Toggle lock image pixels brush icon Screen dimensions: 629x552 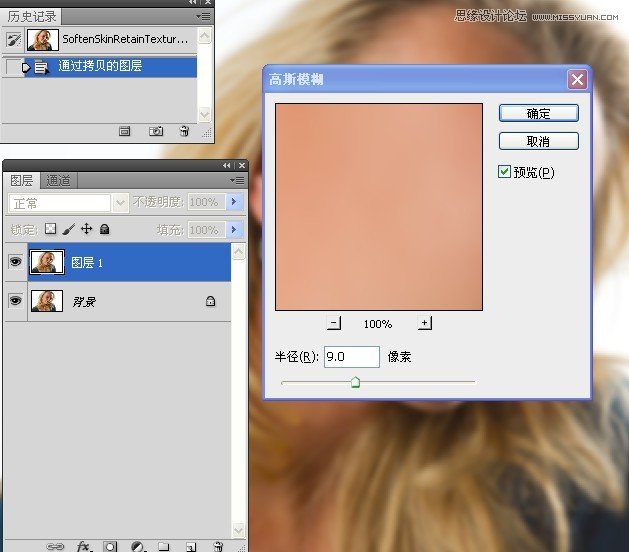point(69,229)
